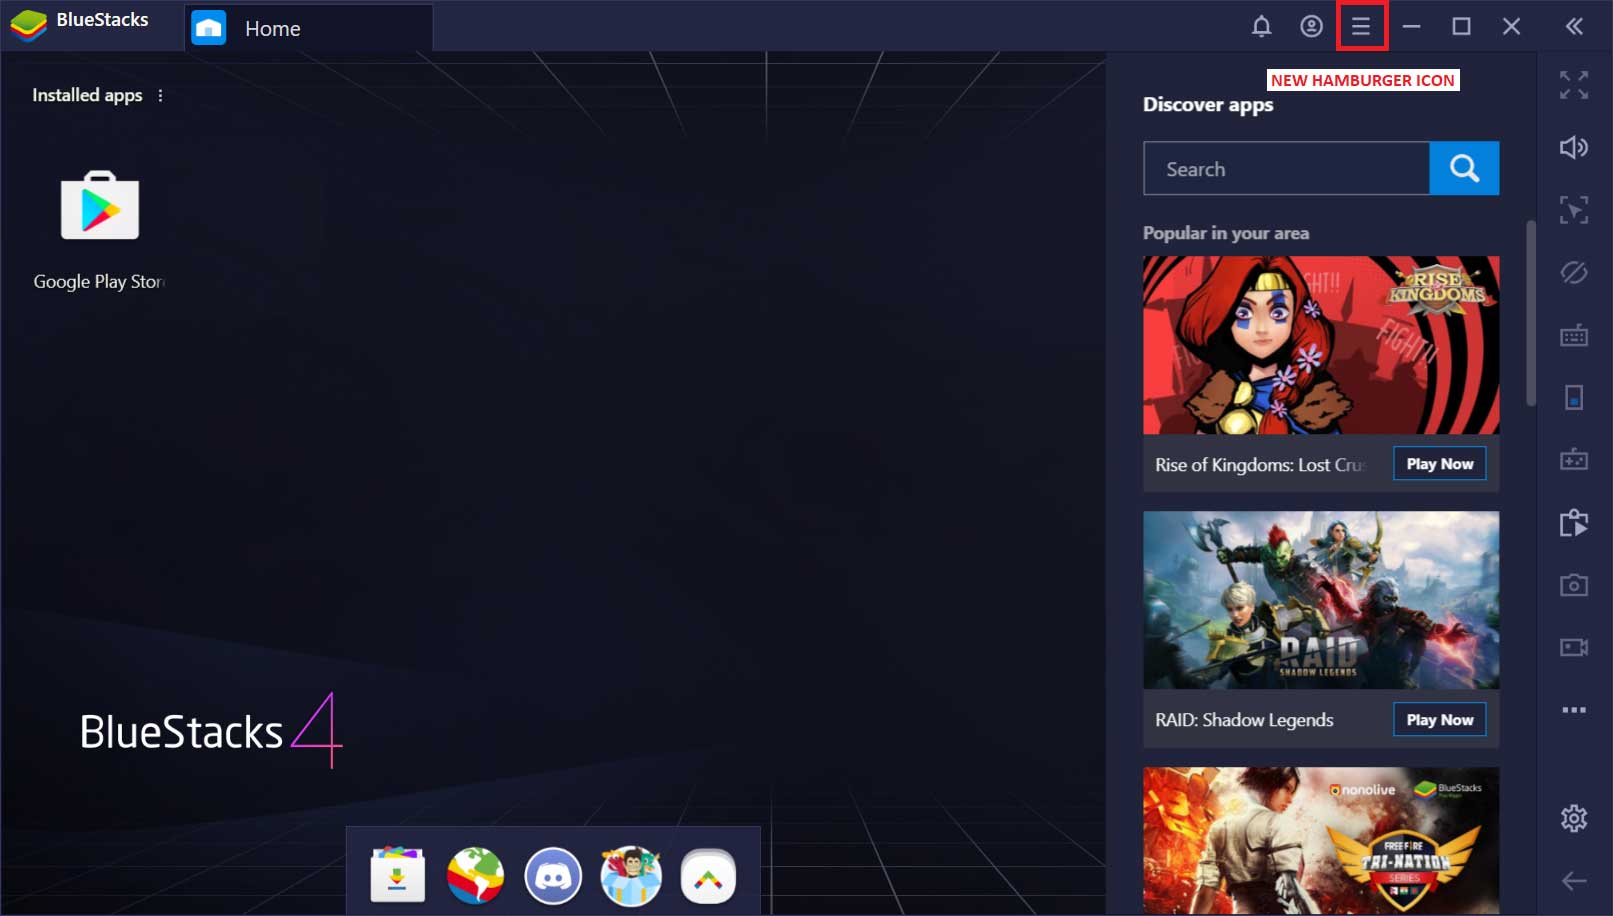Click Play Now for Rise of Kingdoms
This screenshot has width=1613, height=916.
[x=1439, y=463]
